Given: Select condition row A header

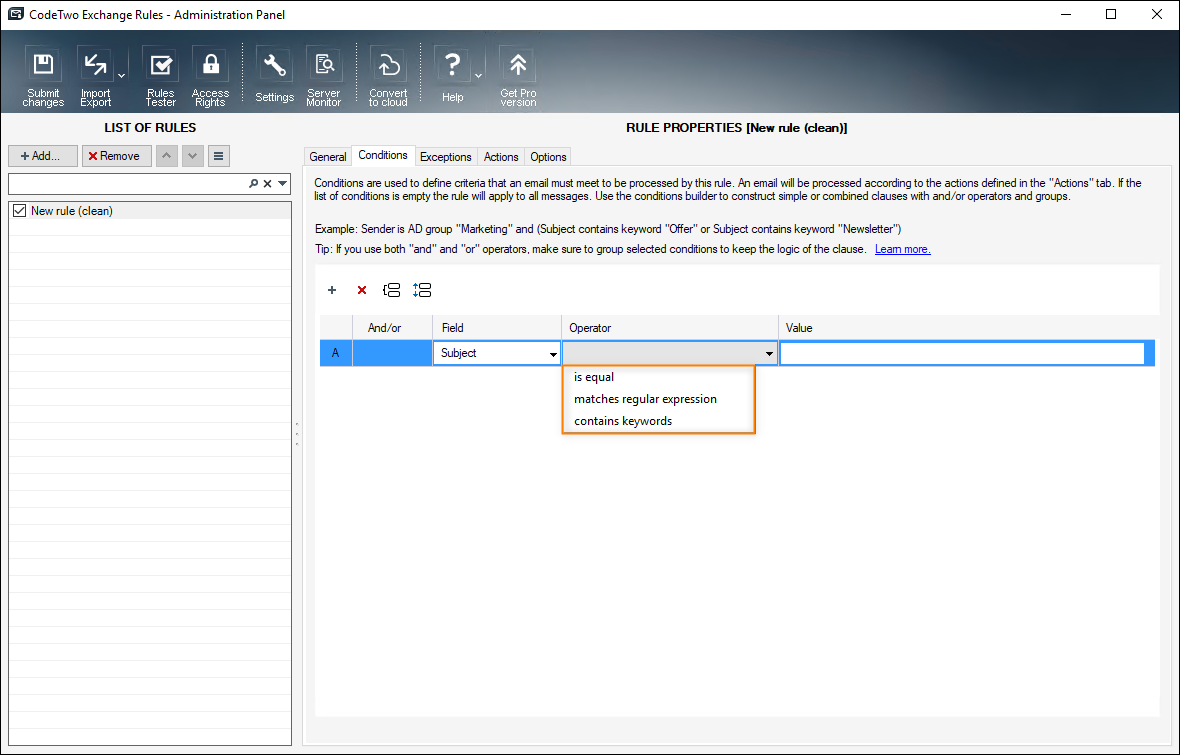Looking at the screenshot, I should pos(336,353).
